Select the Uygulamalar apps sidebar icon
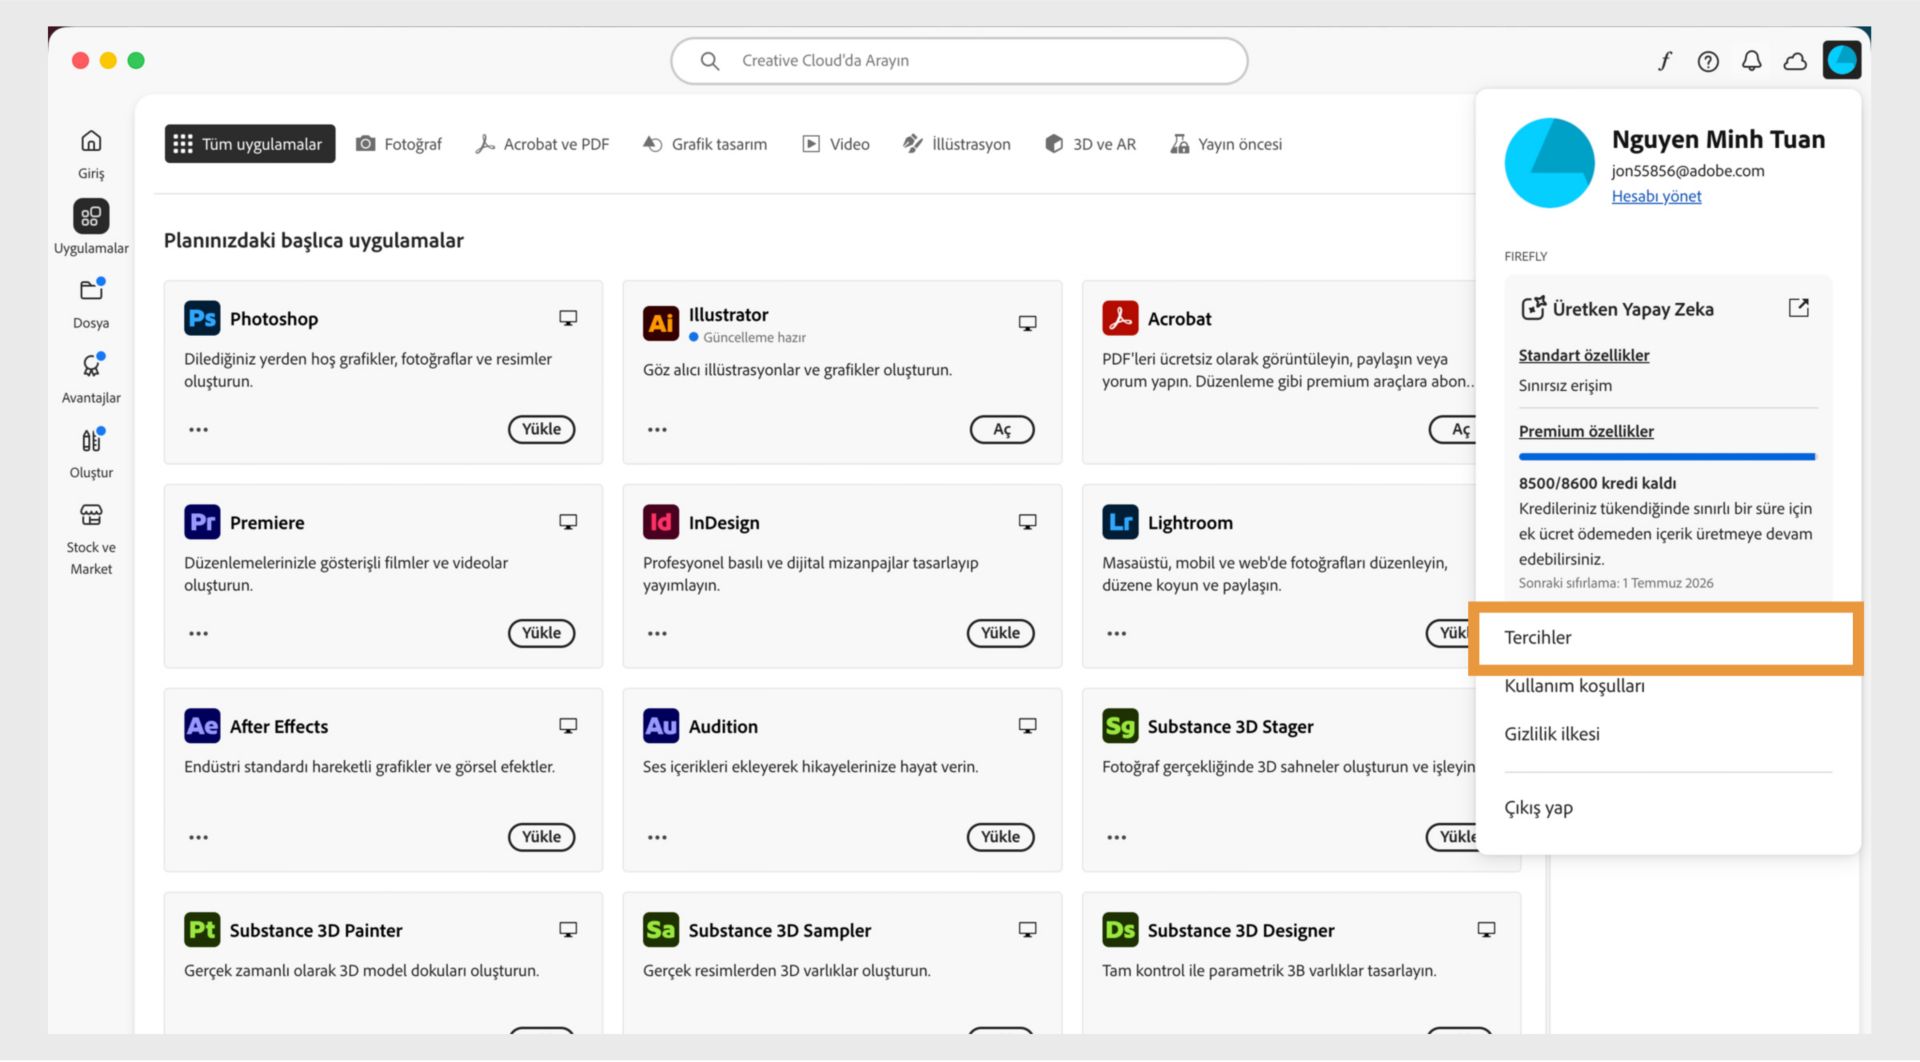This screenshot has height=1062, width=1920. (91, 216)
